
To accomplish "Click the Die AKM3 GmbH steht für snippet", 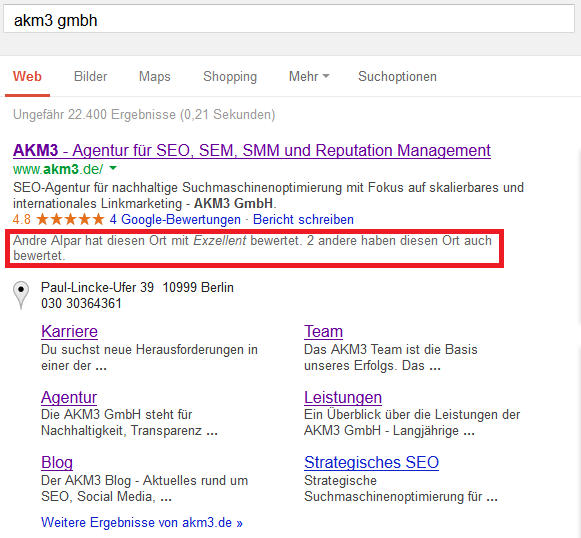I will (129, 422).
